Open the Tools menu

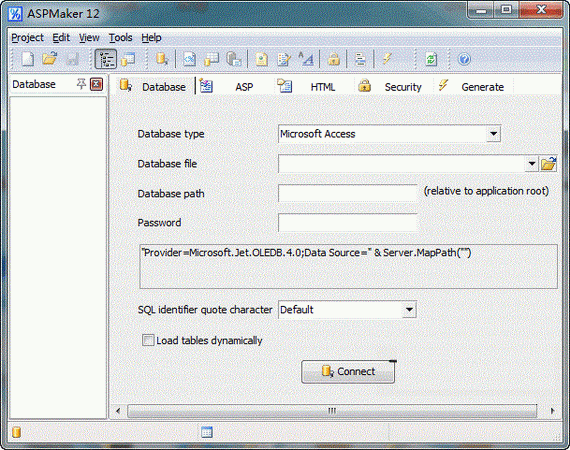120,37
